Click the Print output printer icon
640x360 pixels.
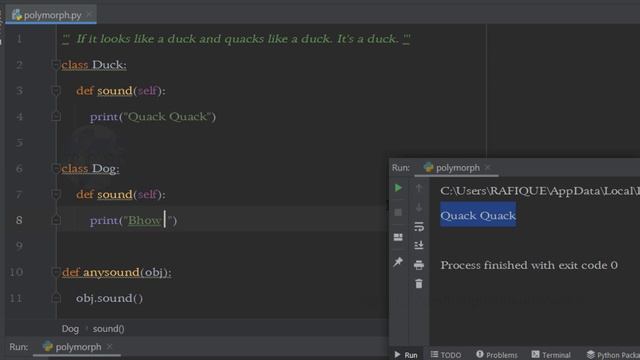click(x=419, y=265)
